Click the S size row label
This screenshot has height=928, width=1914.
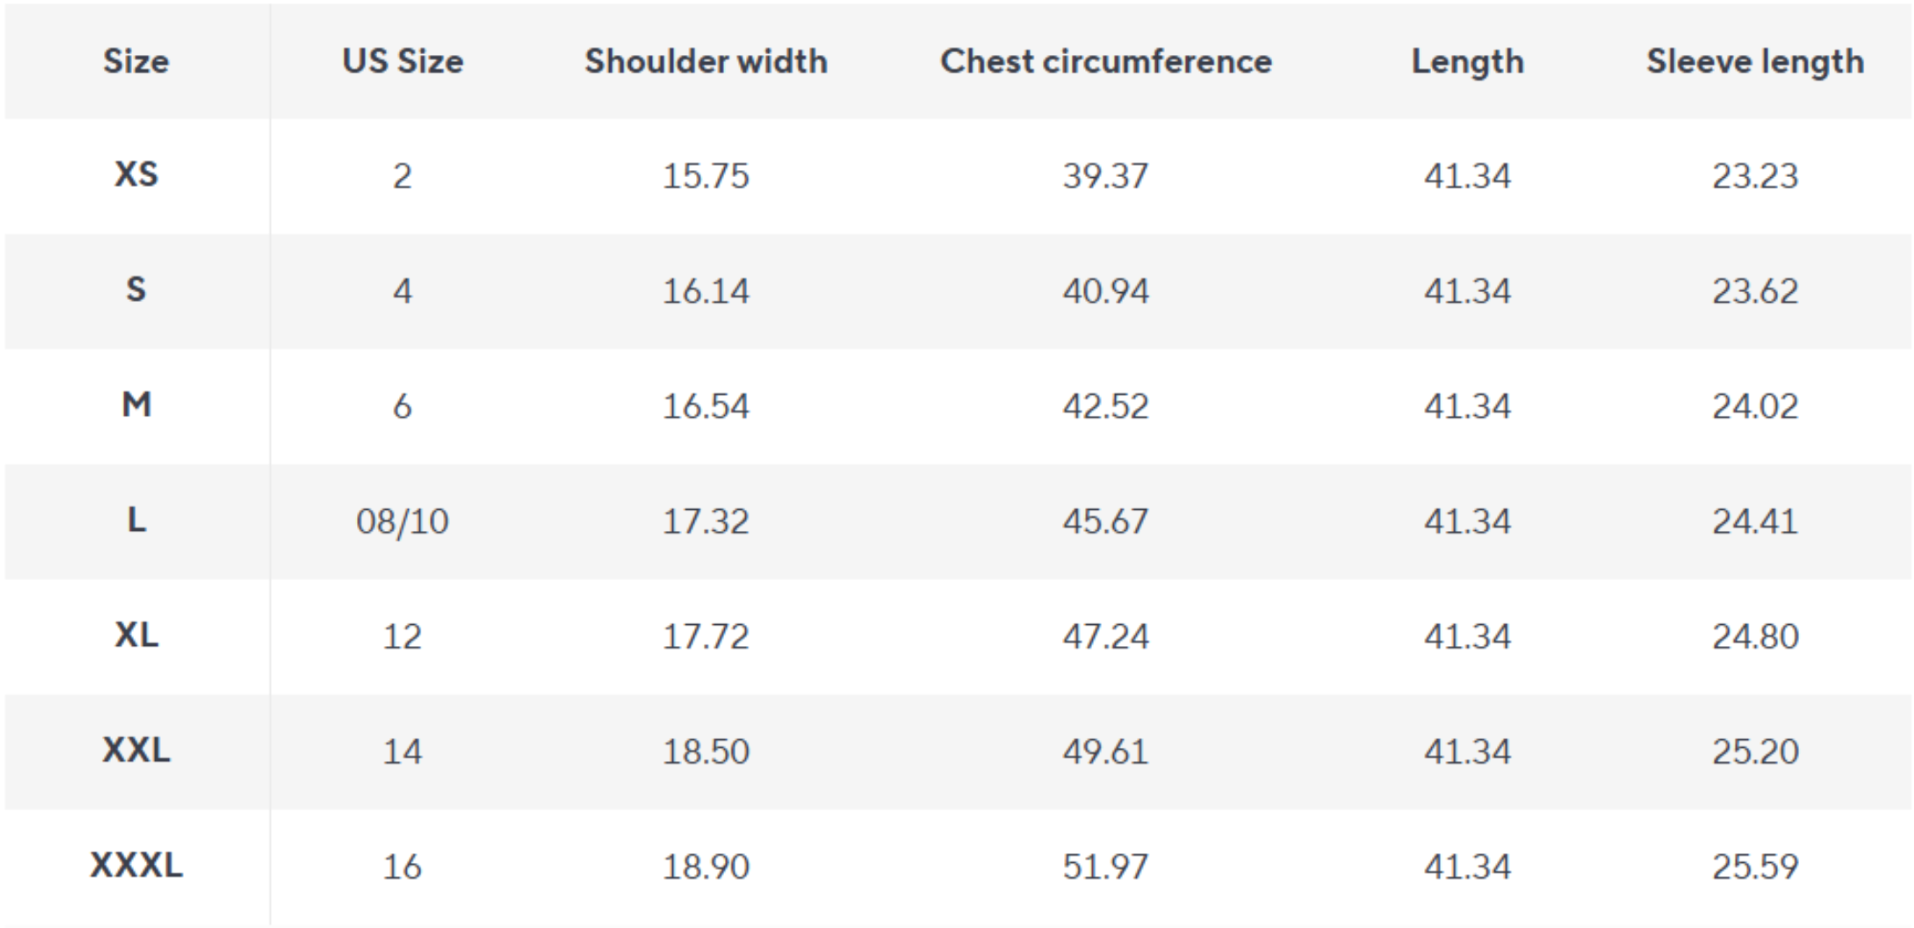pyautogui.click(x=136, y=290)
